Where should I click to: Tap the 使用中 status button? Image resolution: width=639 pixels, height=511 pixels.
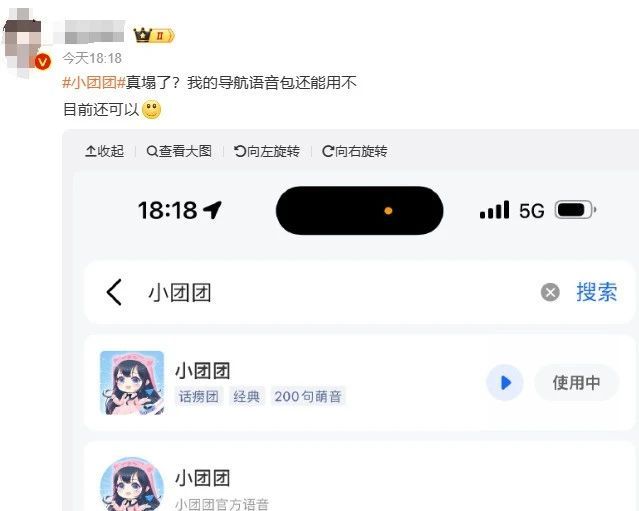tap(577, 383)
